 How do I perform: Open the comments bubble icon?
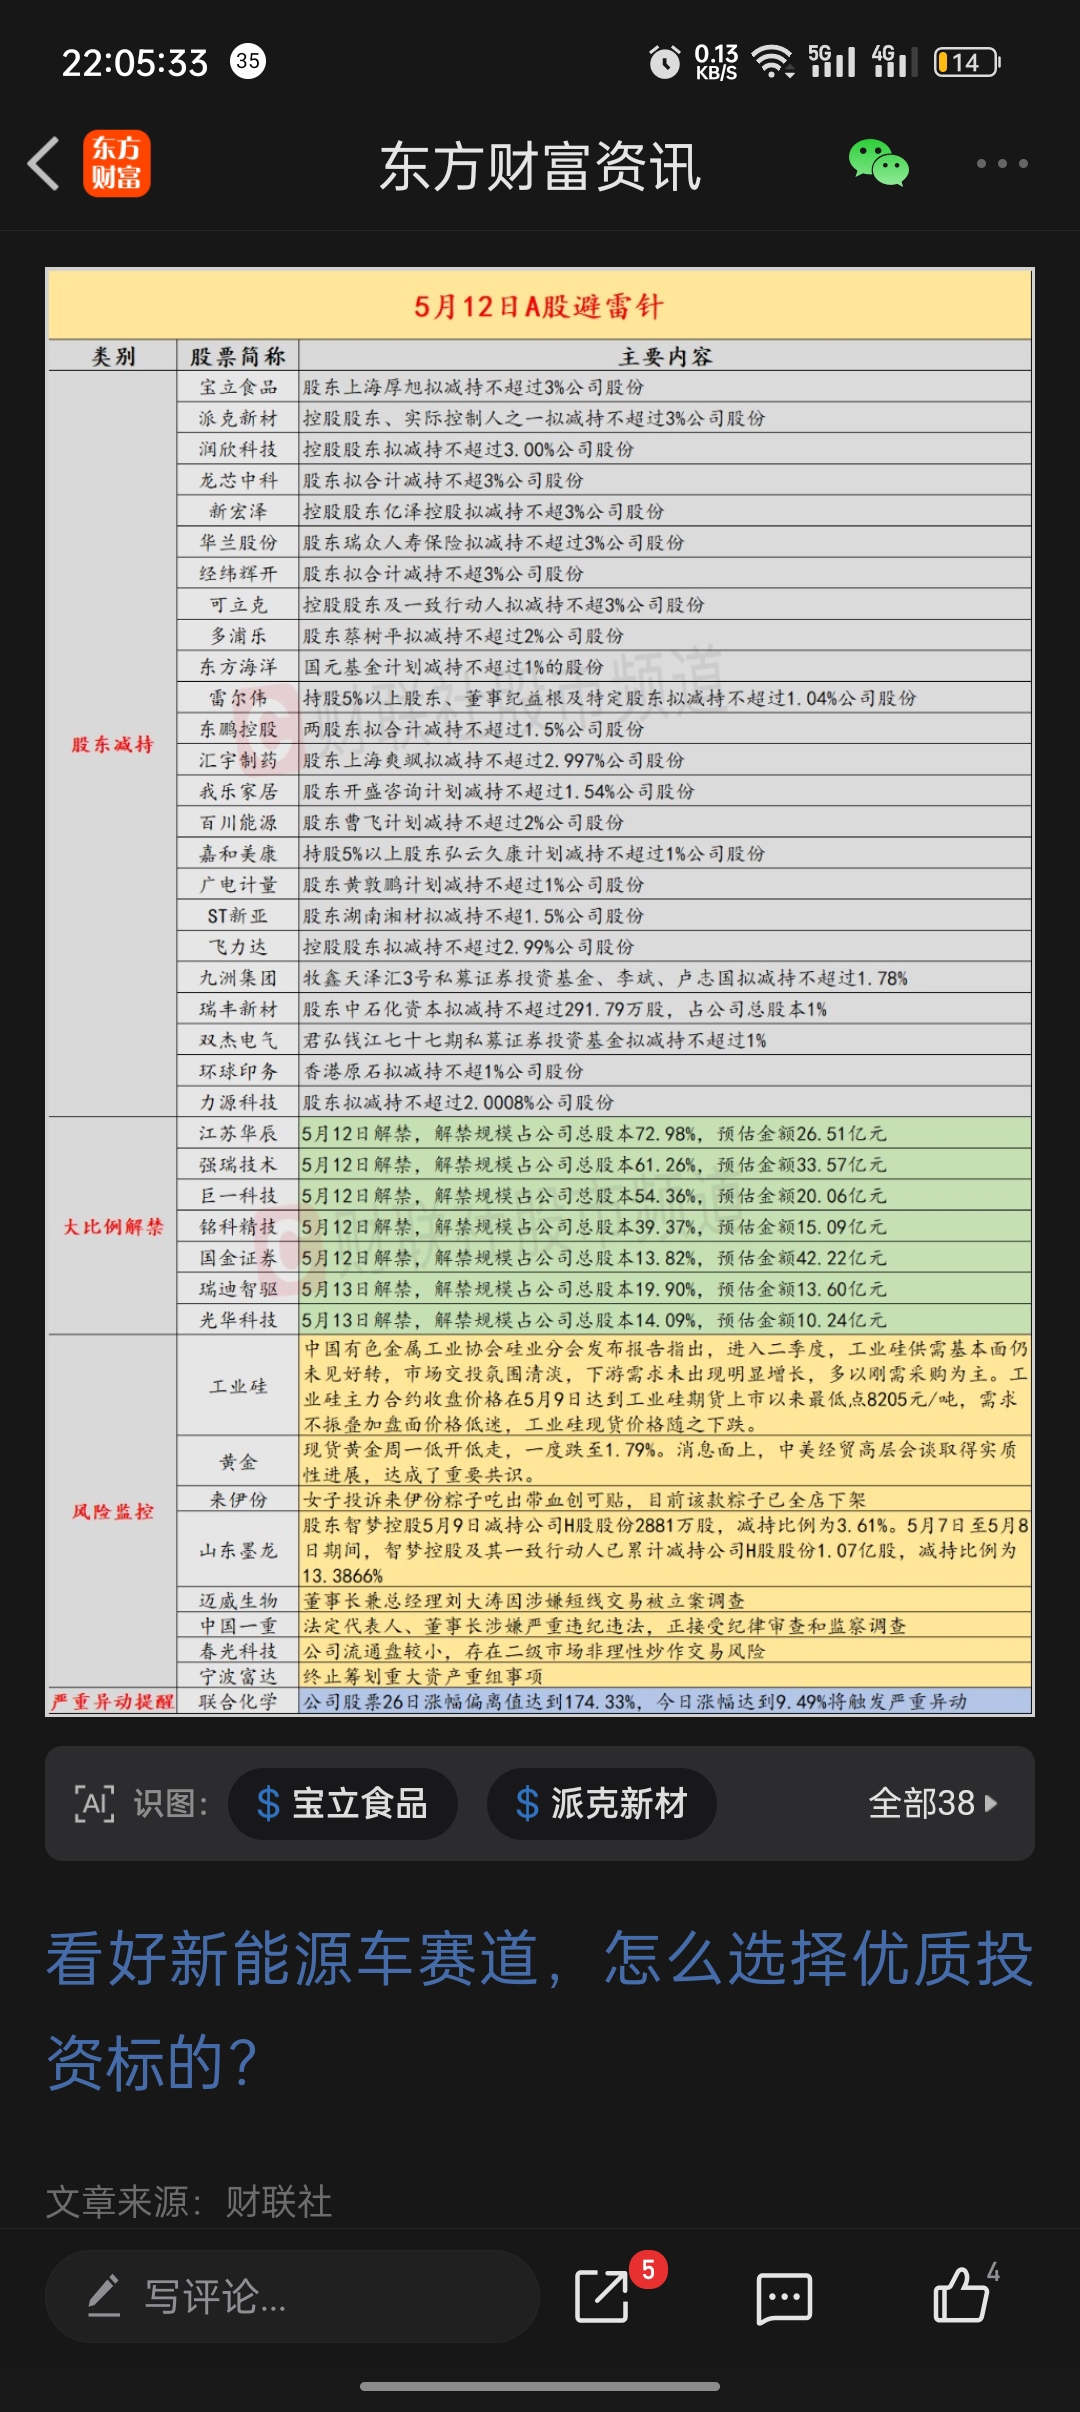click(784, 2297)
